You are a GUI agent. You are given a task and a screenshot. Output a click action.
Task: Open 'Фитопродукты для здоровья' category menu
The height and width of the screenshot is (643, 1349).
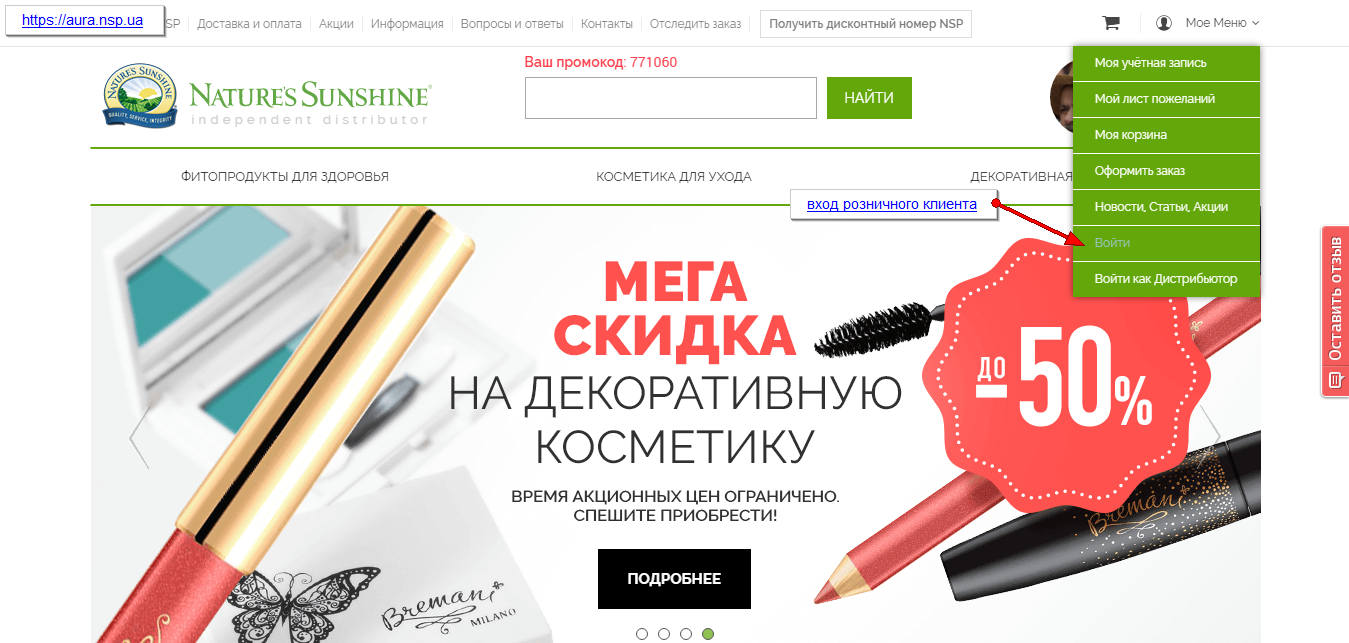coord(285,177)
